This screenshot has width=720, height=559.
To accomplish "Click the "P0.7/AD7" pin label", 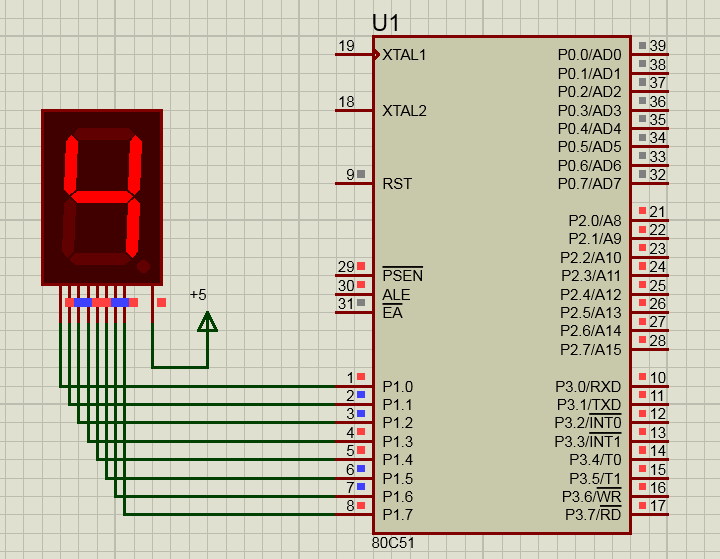I will [x=589, y=184].
